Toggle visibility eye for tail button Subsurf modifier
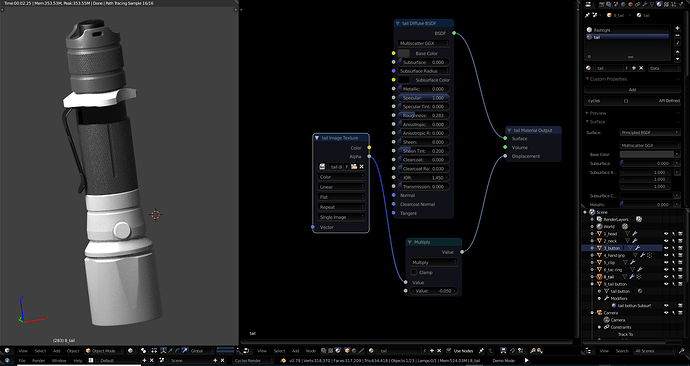Screen dimensions: 690x366 tap(666, 305)
